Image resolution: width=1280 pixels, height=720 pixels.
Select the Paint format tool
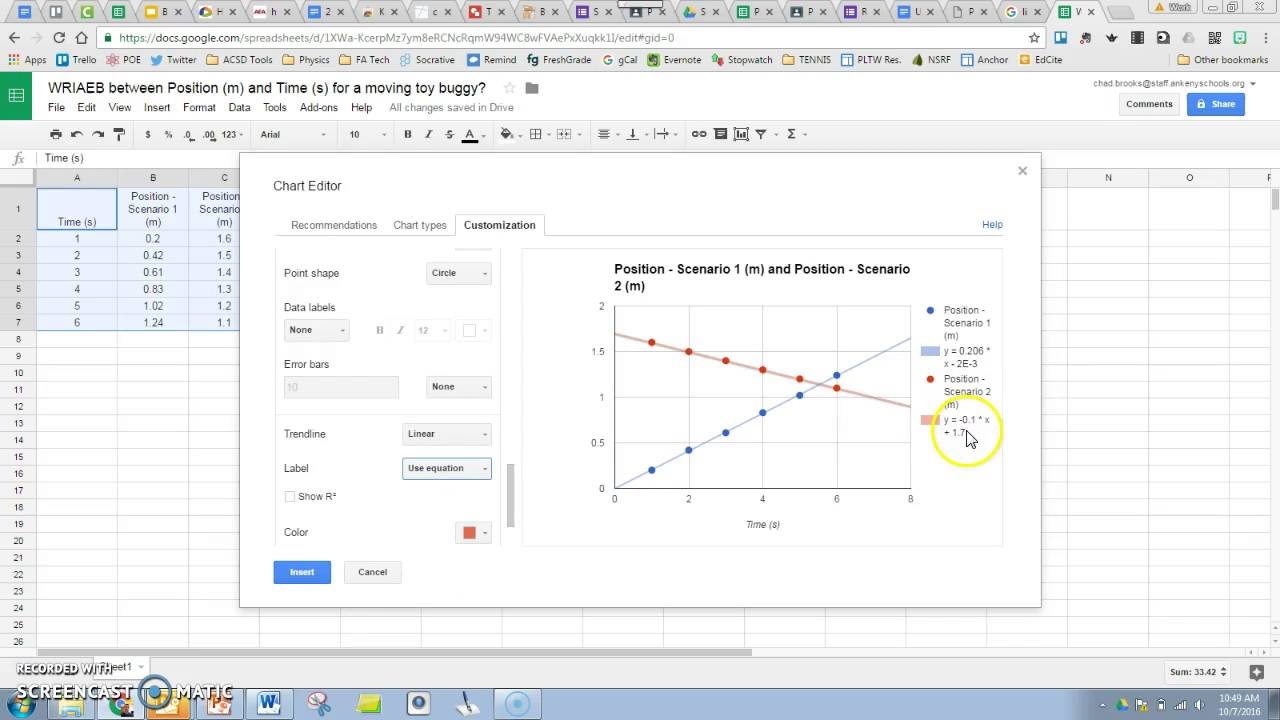point(119,134)
